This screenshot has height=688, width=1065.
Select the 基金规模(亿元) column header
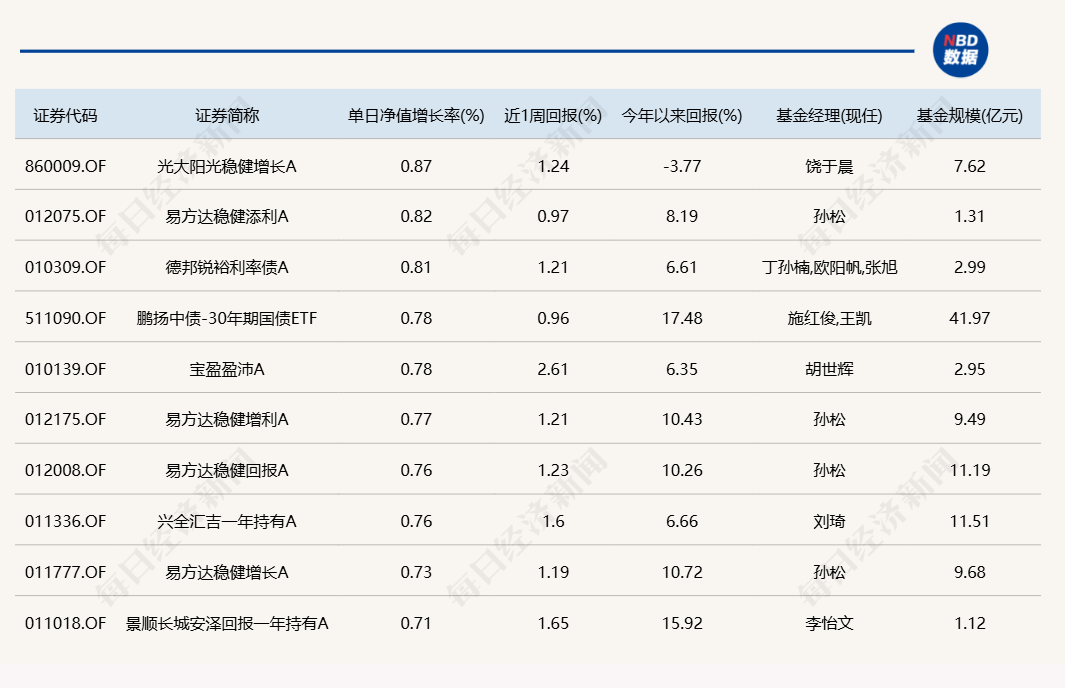(969, 115)
